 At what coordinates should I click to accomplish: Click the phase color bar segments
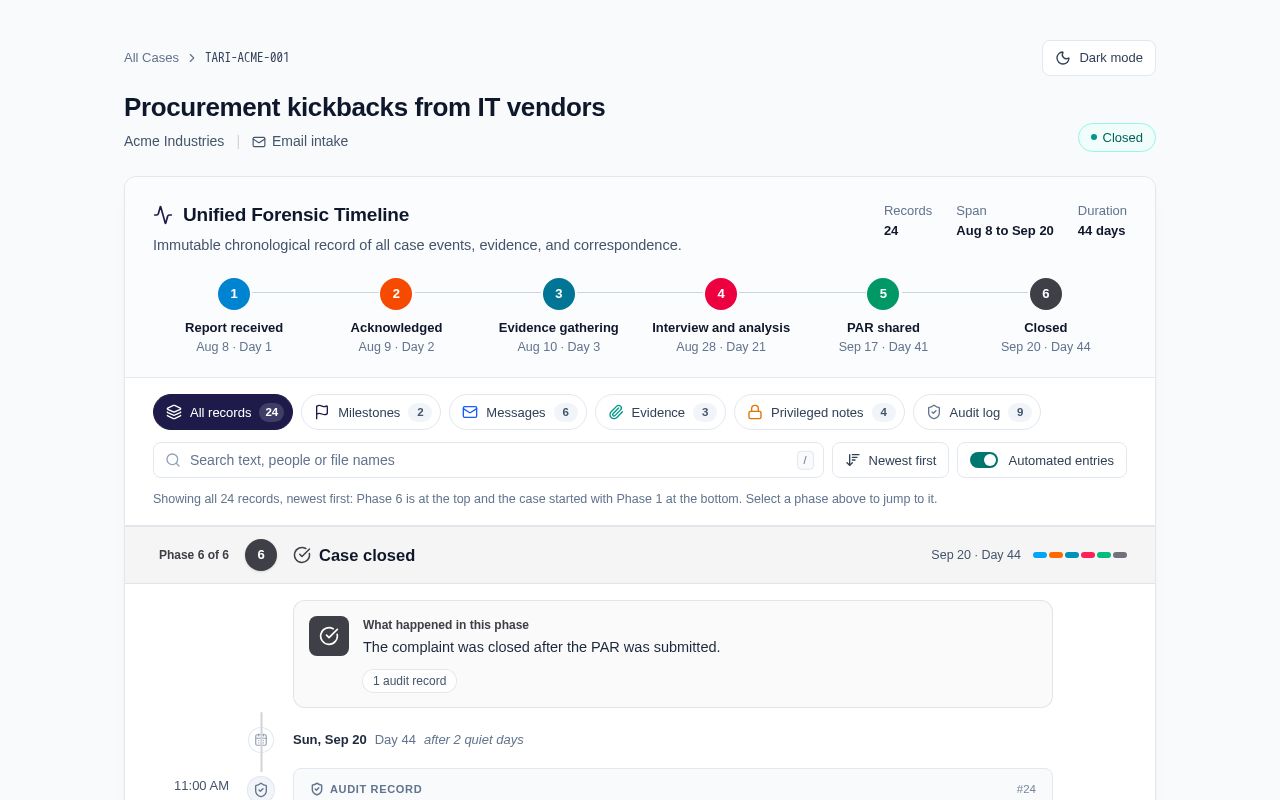point(1080,555)
